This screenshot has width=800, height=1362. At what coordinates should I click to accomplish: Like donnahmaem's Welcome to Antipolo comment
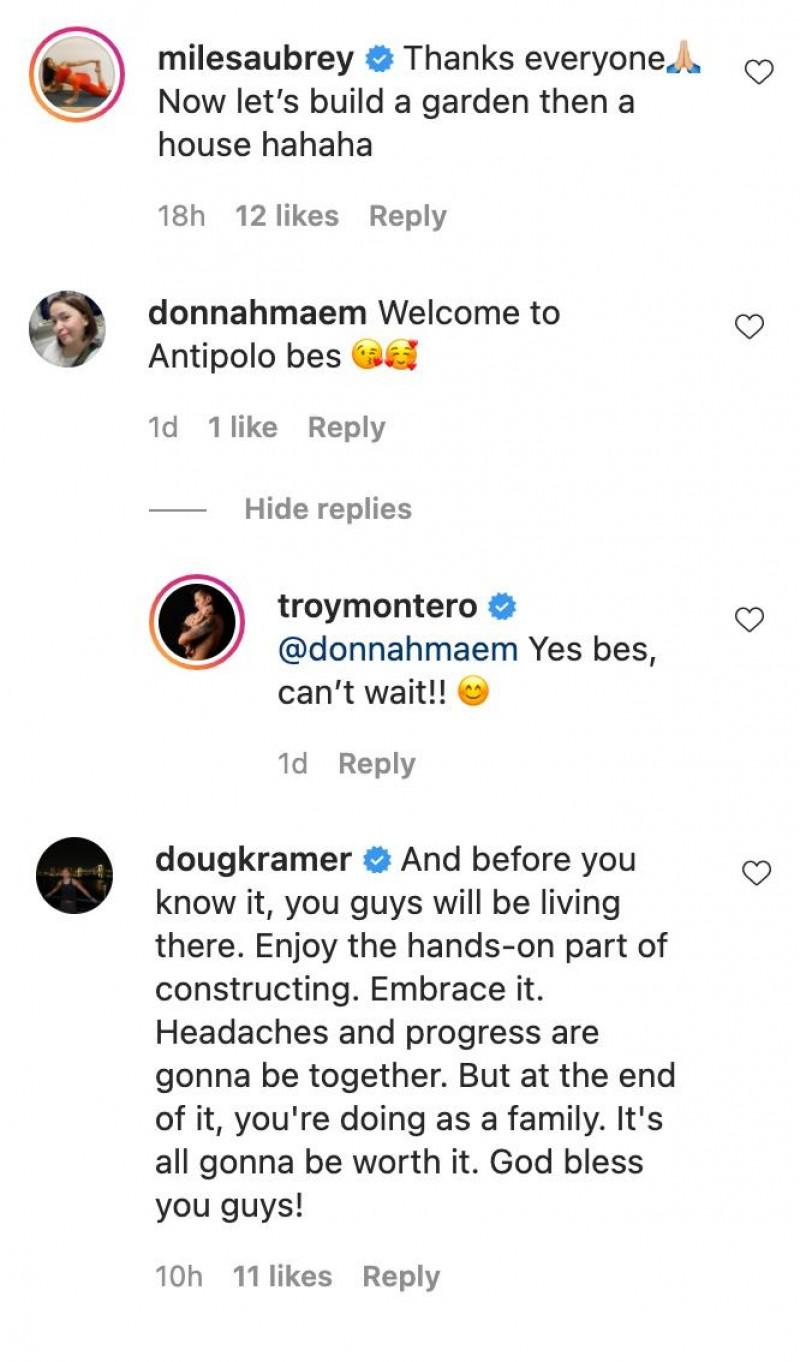tap(749, 326)
